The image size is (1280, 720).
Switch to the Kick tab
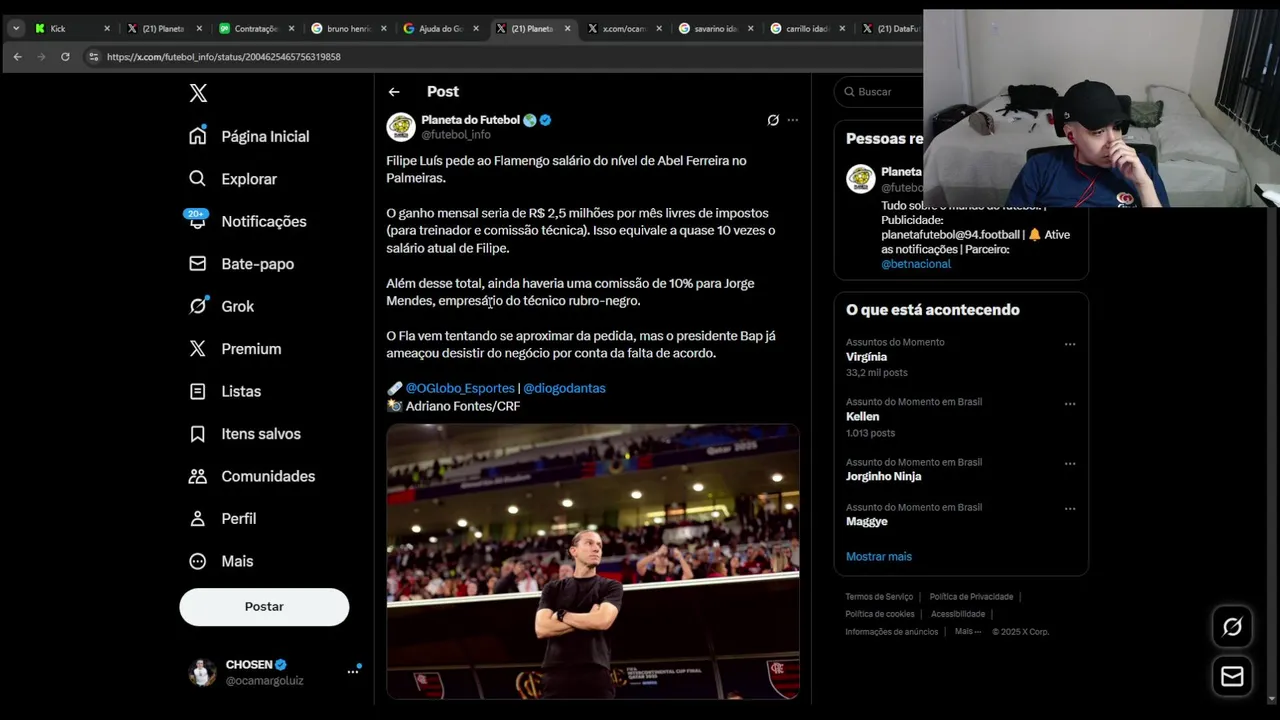pos(71,29)
